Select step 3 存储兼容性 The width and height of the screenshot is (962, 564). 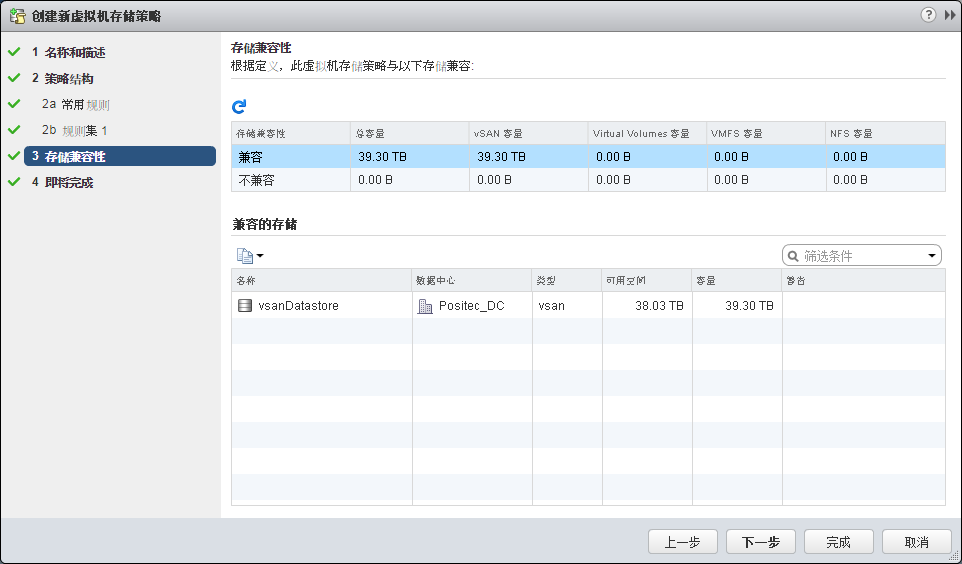[120, 156]
